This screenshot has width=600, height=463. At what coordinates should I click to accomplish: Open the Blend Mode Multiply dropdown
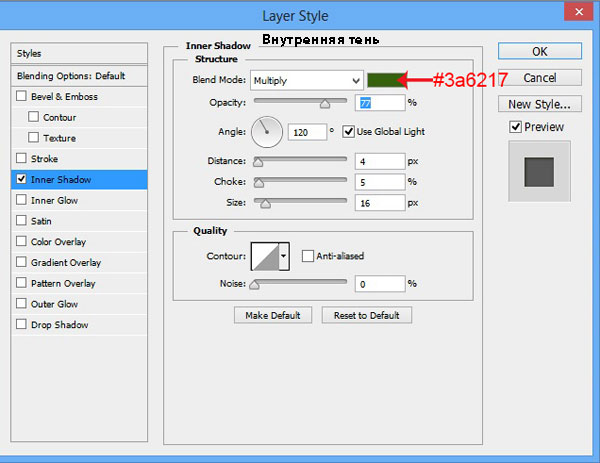pyautogui.click(x=307, y=80)
